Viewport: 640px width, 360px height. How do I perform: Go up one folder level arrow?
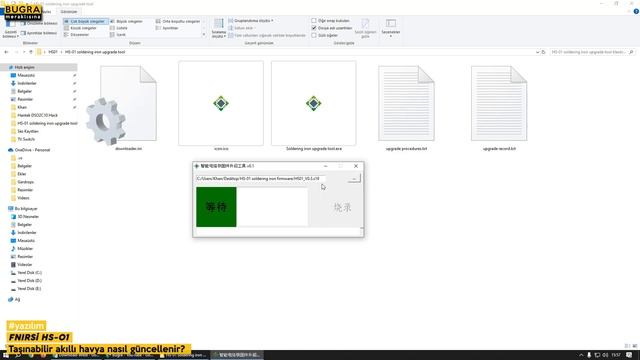point(31,52)
